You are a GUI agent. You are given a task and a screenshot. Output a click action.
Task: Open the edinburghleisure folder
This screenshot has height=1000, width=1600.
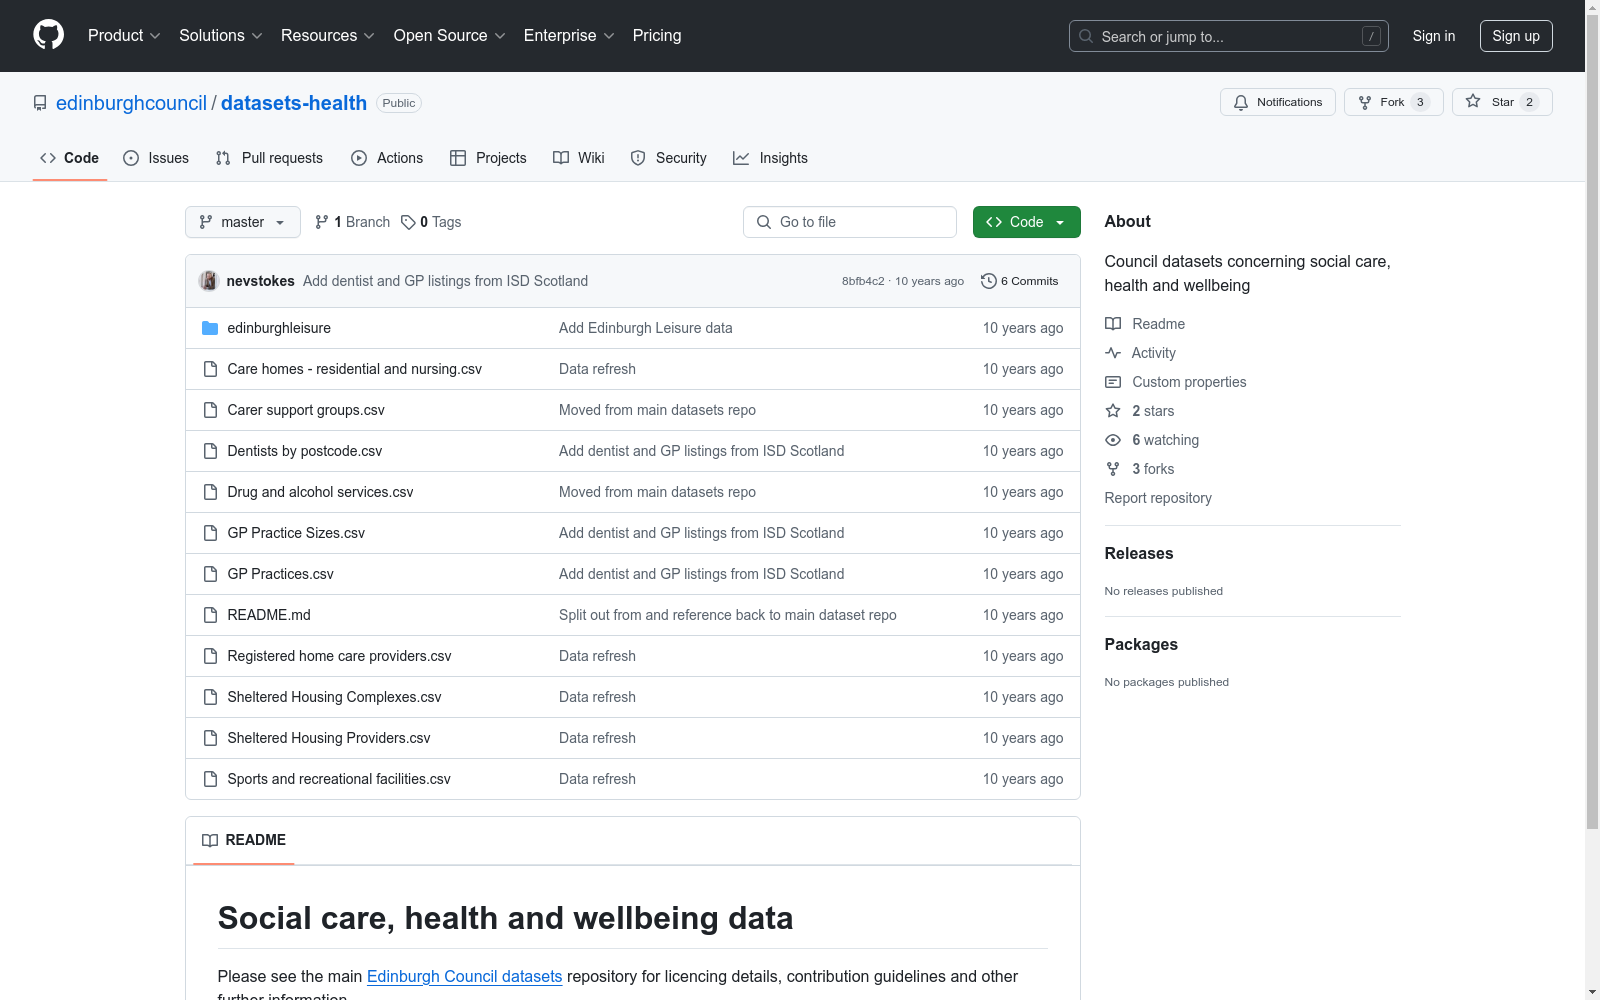click(279, 328)
